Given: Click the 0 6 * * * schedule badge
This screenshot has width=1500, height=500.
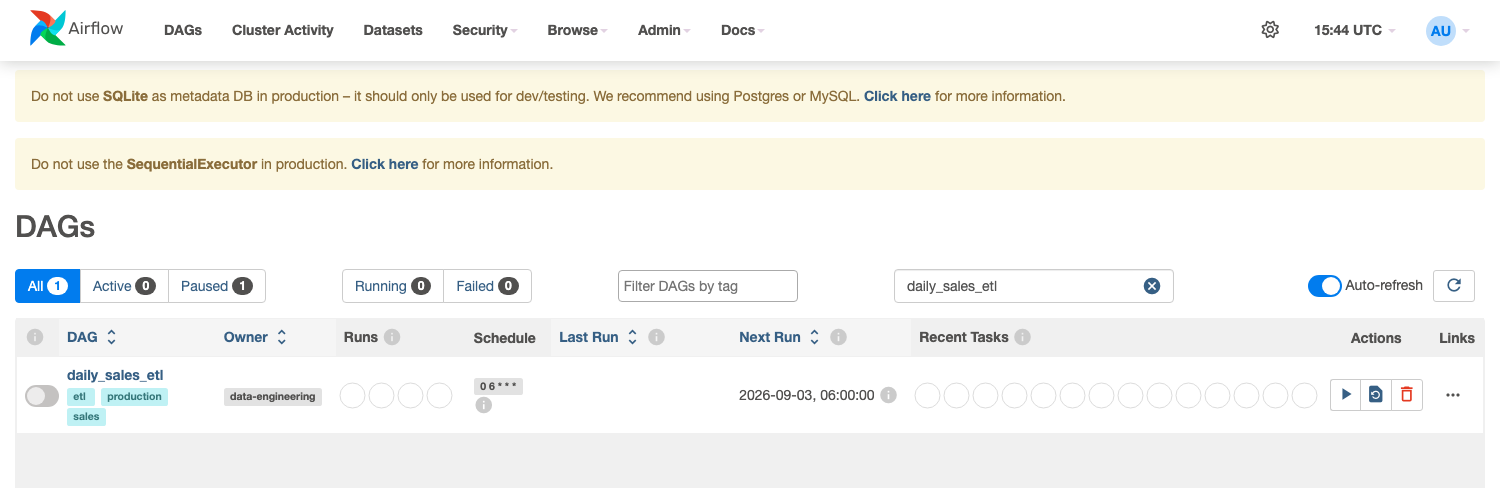Looking at the screenshot, I should pyautogui.click(x=498, y=386).
